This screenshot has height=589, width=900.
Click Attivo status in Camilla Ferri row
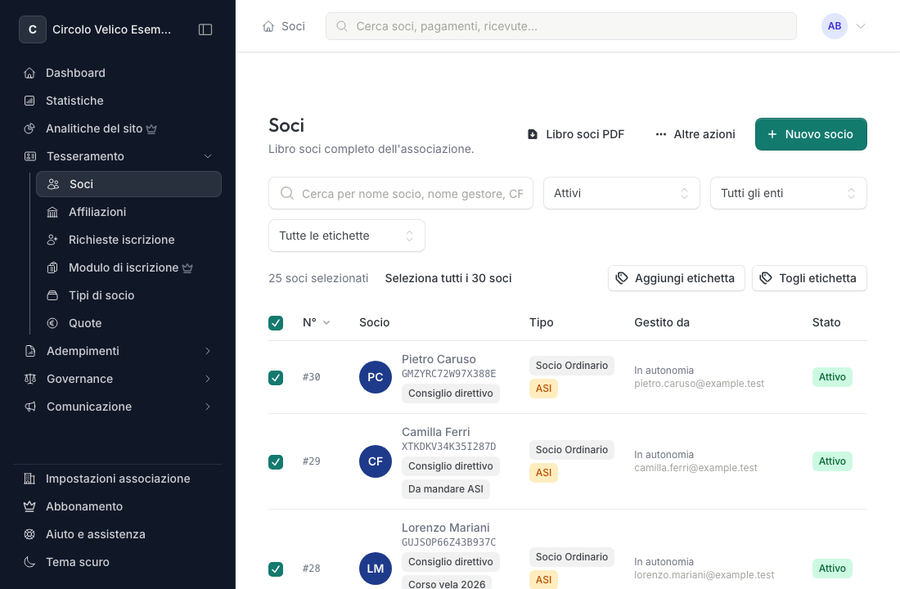pos(832,462)
